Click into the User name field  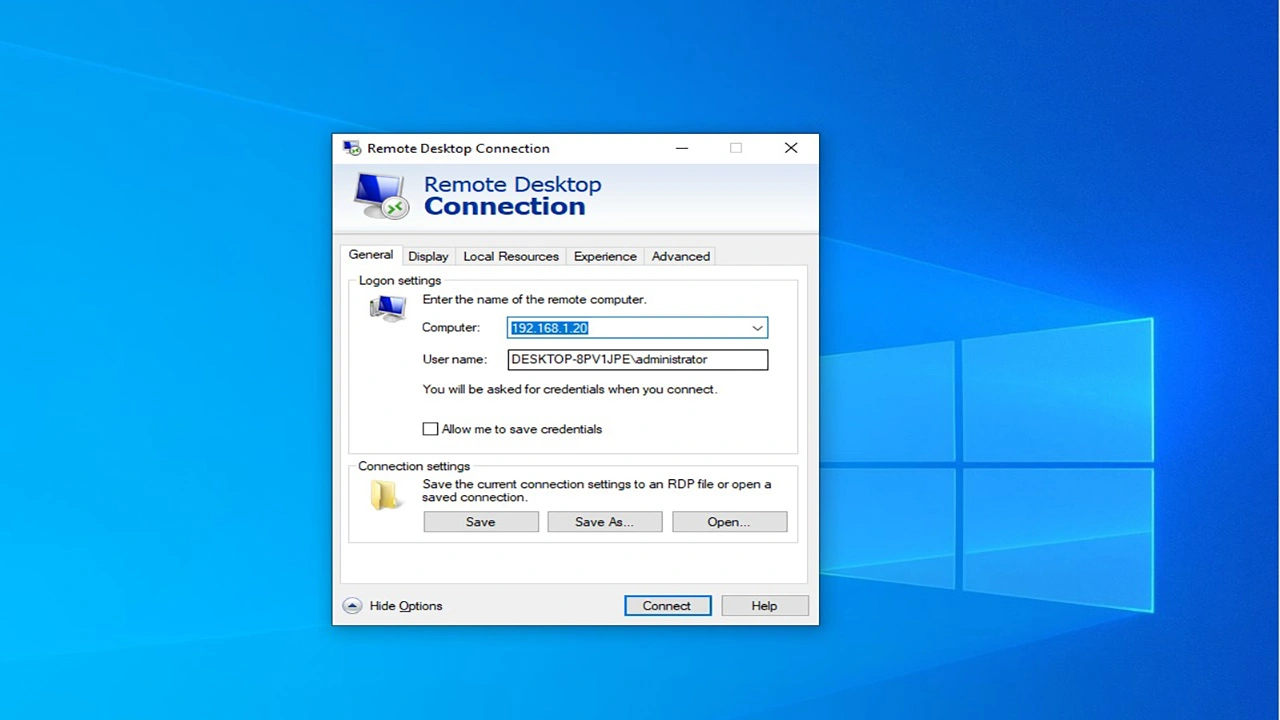(638, 359)
